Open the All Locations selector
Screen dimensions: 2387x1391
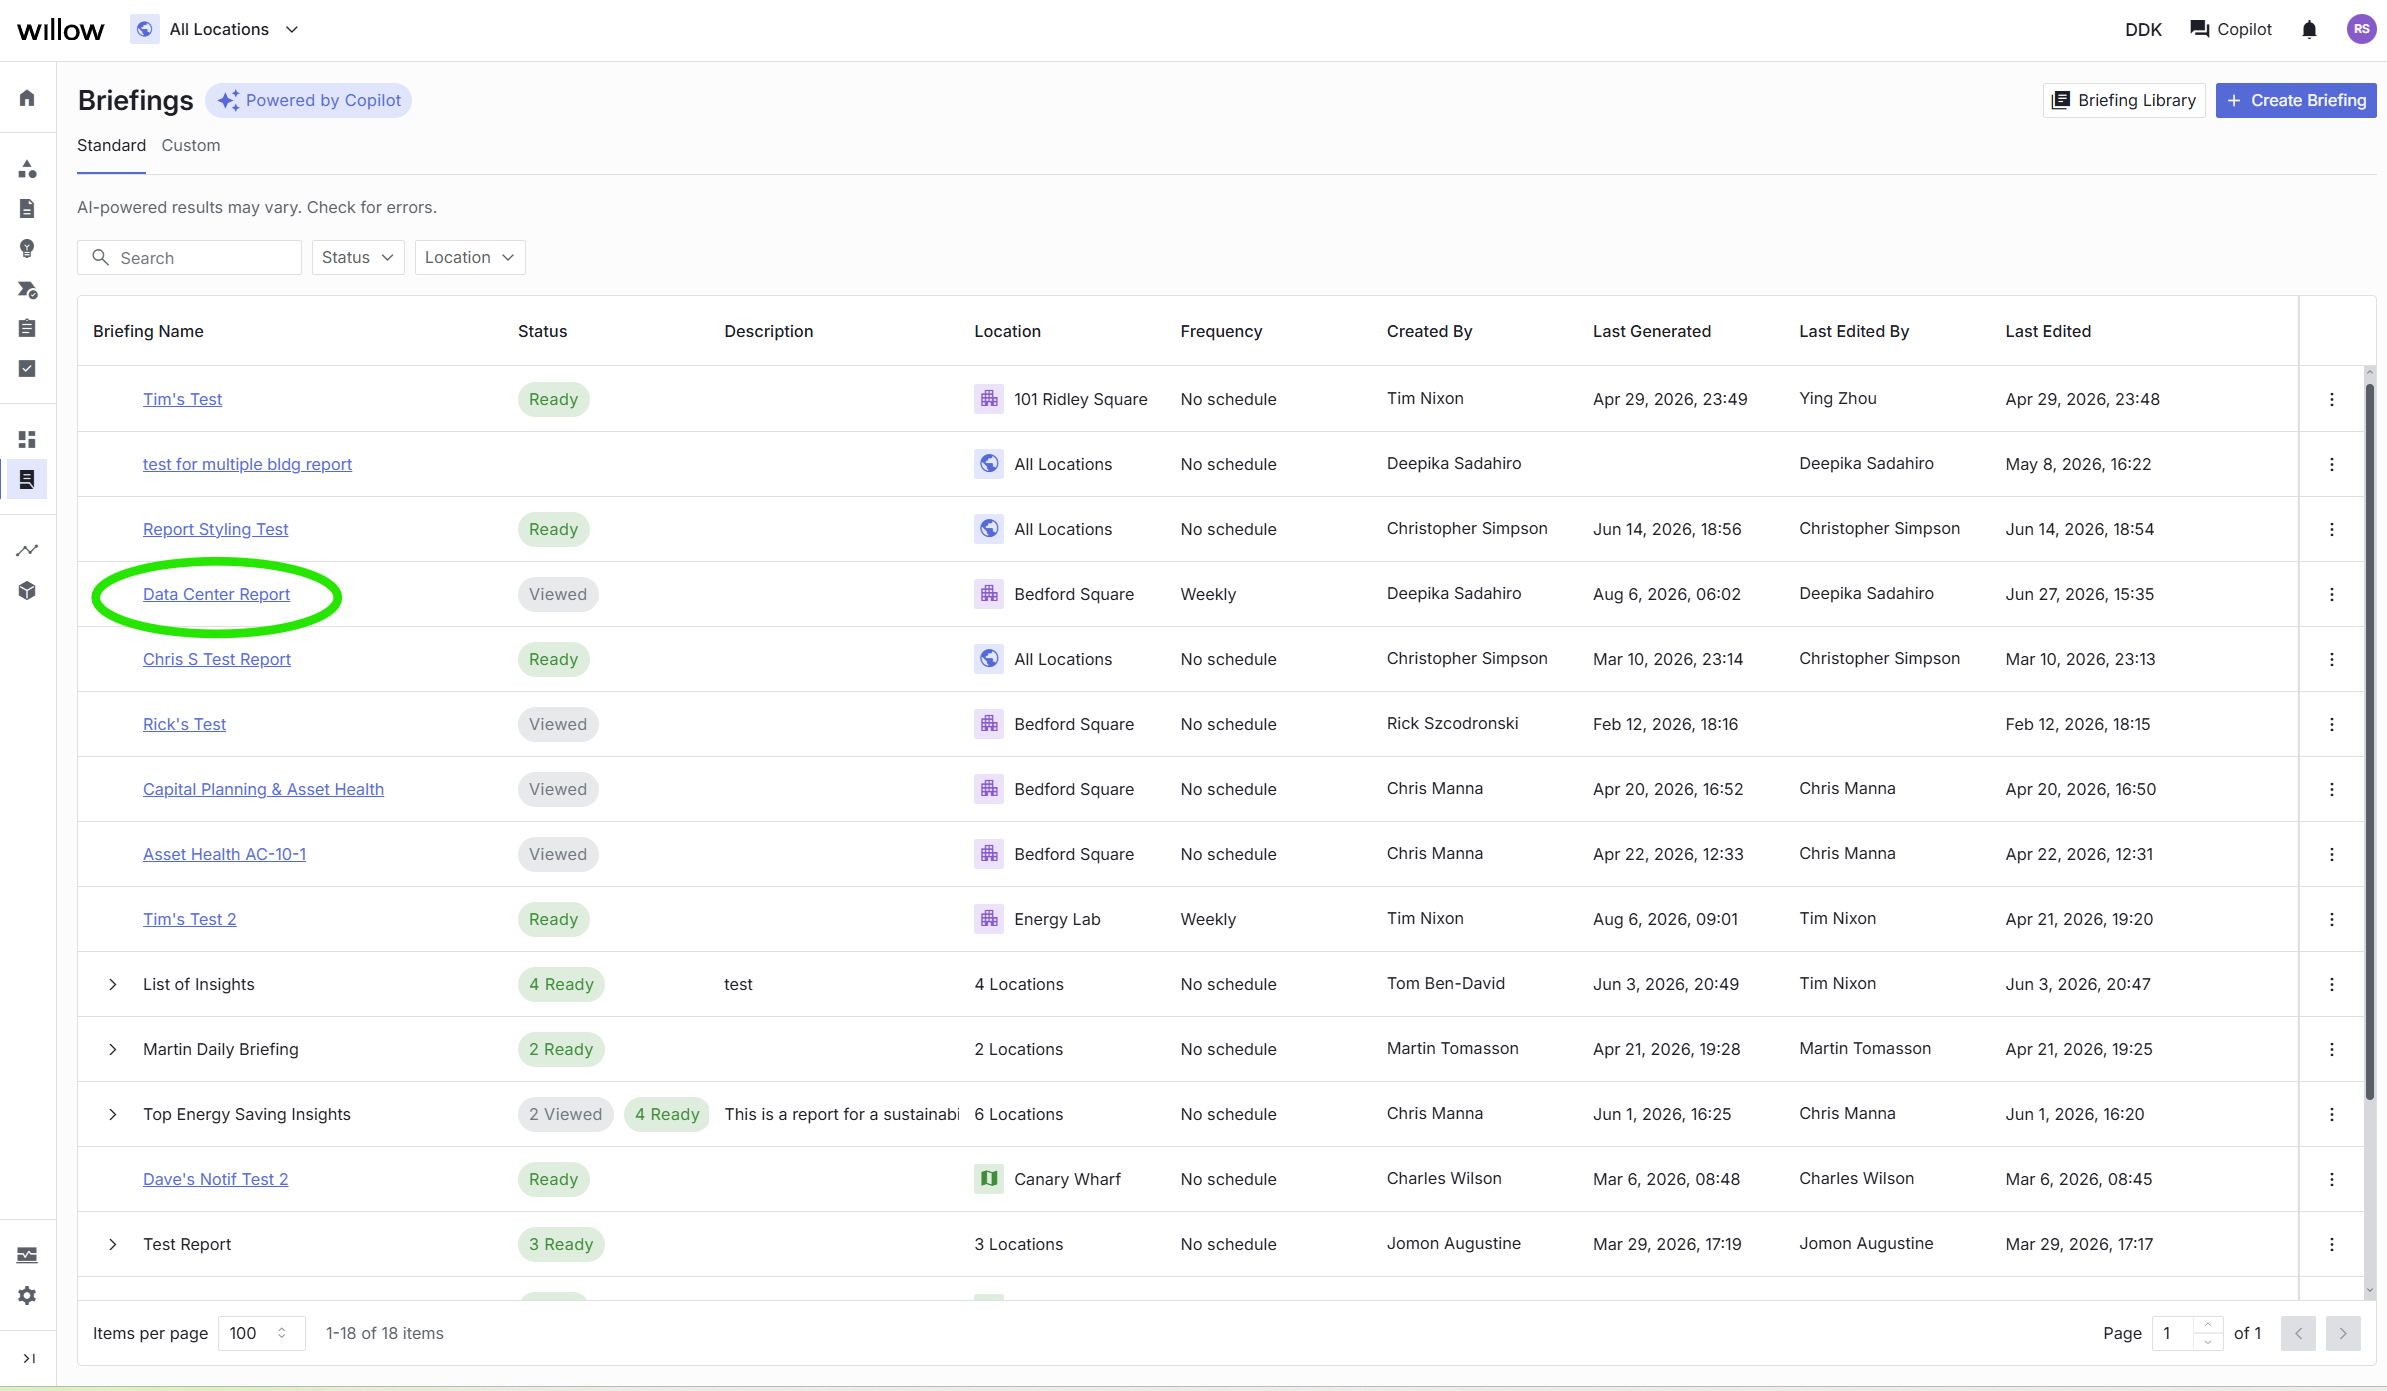216,29
